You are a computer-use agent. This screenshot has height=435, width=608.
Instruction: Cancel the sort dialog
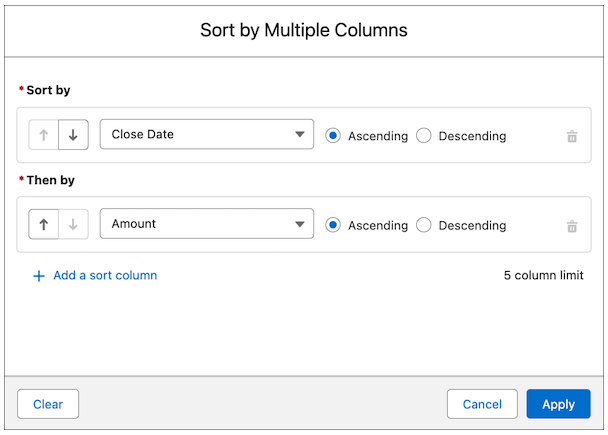(482, 404)
